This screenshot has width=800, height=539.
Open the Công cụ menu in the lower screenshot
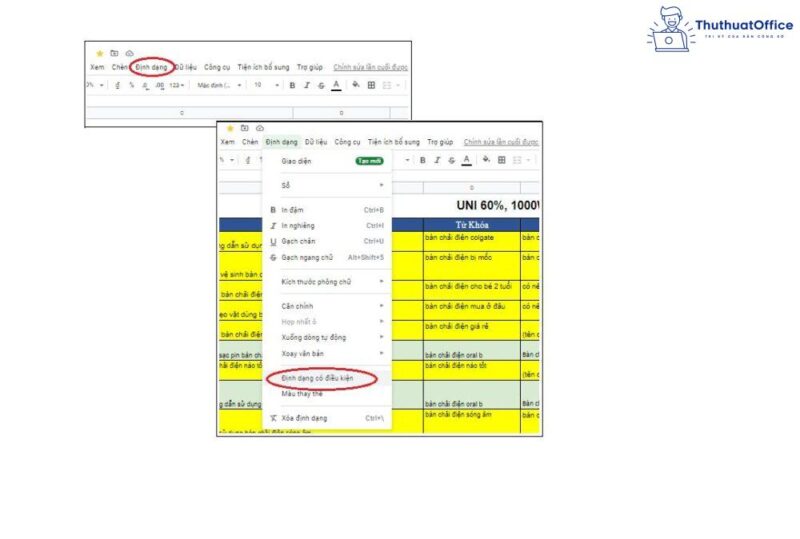347,142
